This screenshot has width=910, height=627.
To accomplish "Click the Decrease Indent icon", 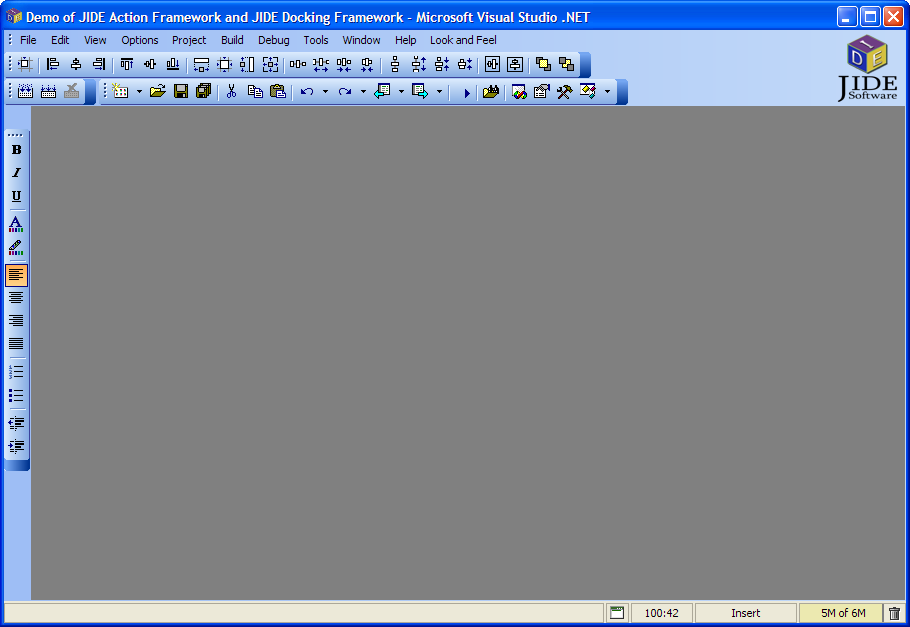I will (x=16, y=423).
